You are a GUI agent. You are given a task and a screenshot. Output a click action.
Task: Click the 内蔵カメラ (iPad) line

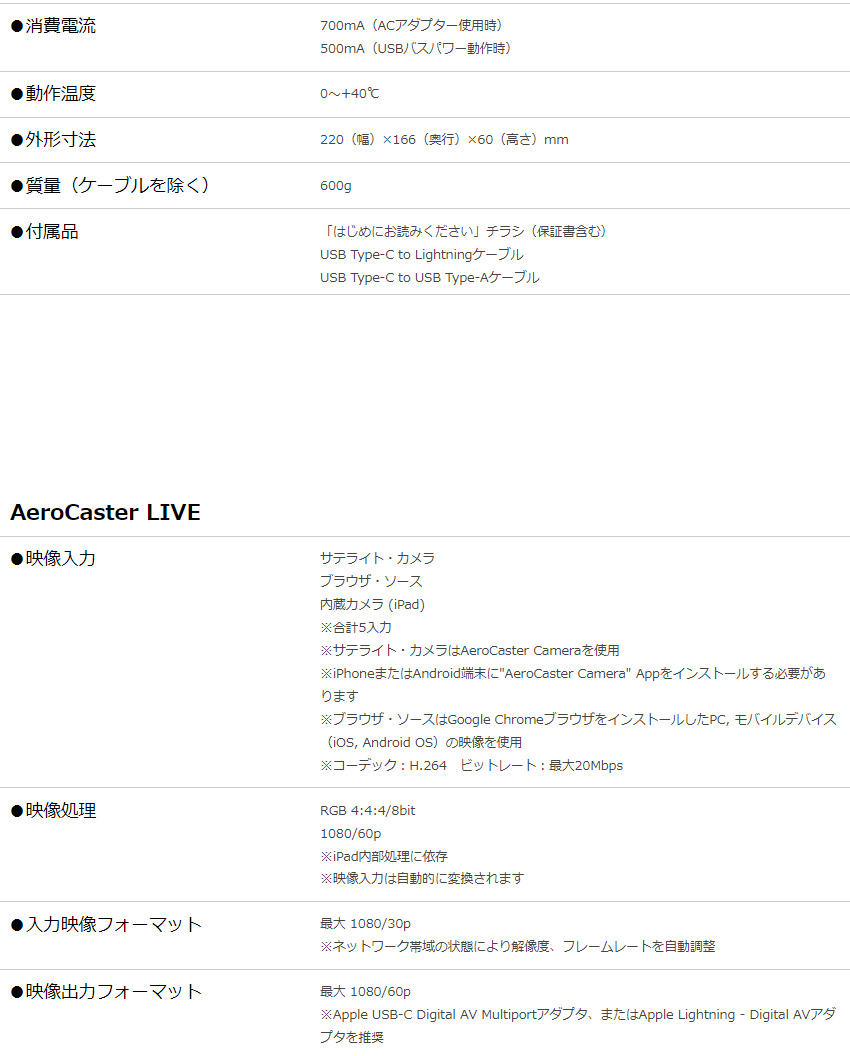pos(372,604)
